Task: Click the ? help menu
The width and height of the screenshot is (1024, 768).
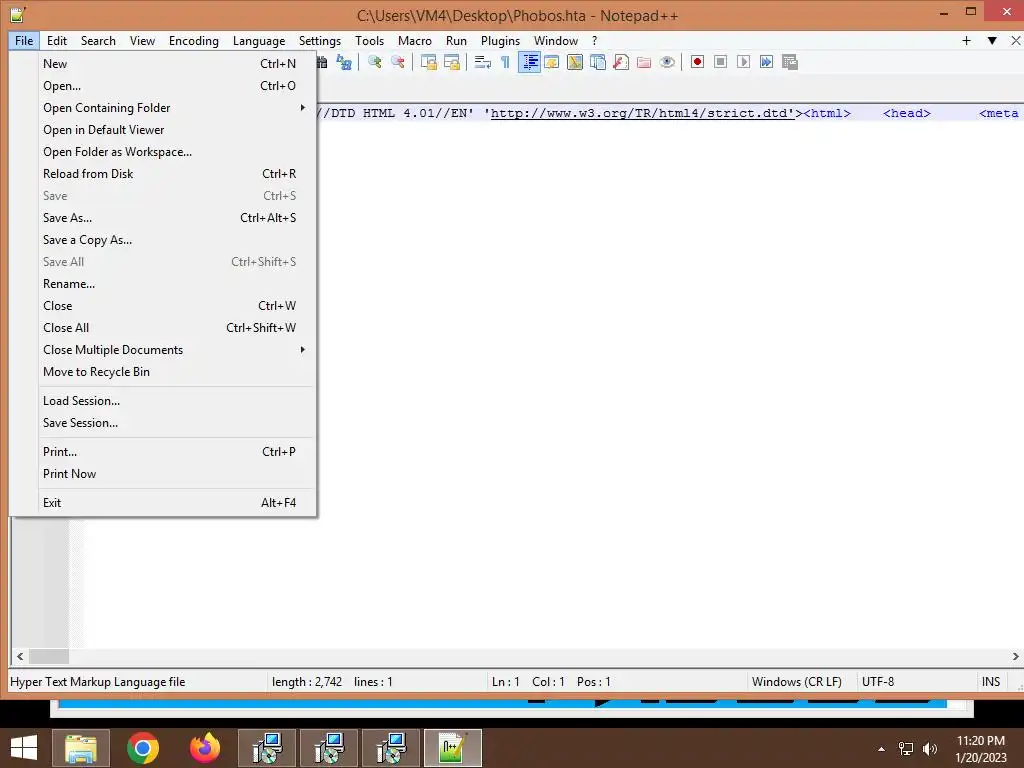Action: point(594,40)
